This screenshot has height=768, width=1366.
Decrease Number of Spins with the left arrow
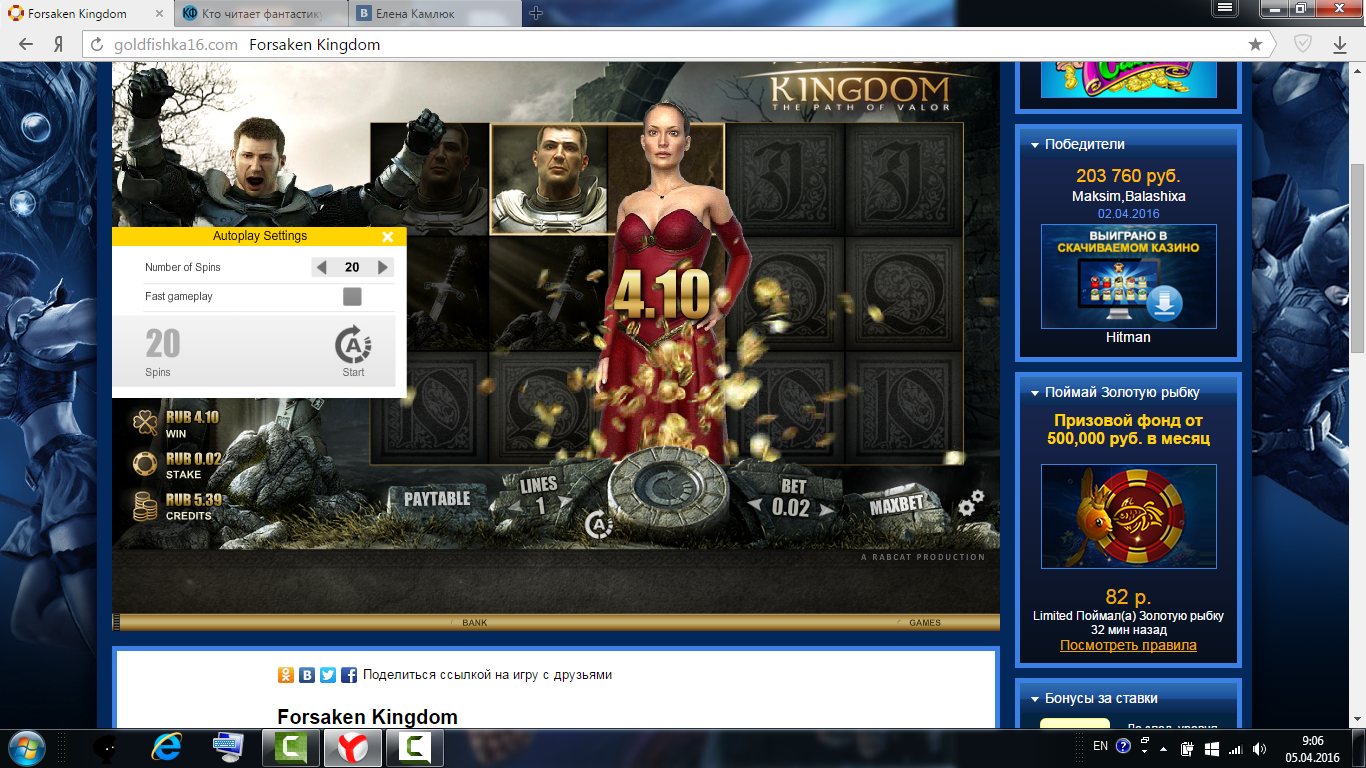click(321, 267)
